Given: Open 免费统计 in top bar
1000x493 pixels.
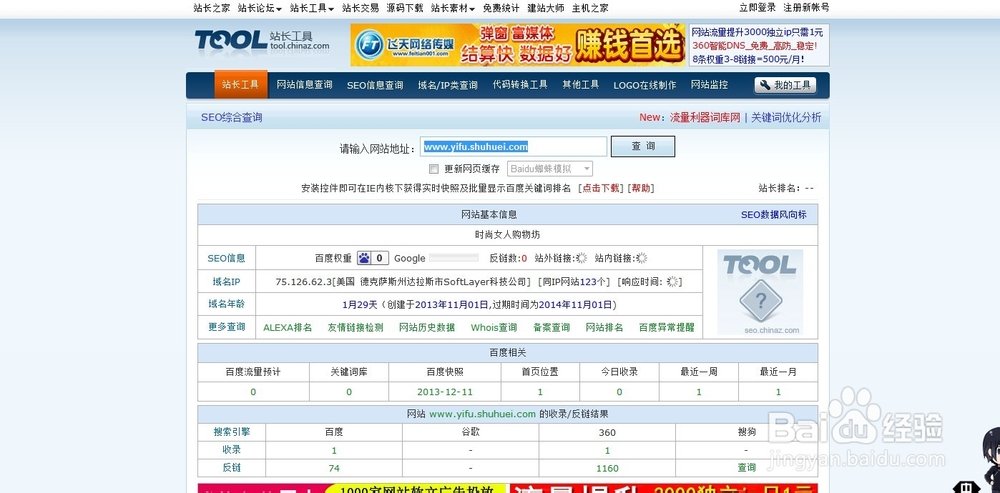Looking at the screenshot, I should pyautogui.click(x=501, y=8).
